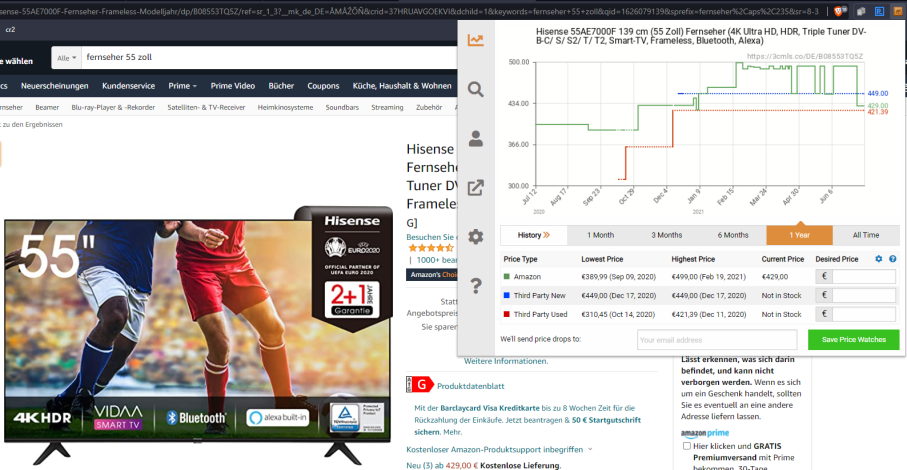
Task: Open Weitere Informationen link
Action: [x=506, y=361]
